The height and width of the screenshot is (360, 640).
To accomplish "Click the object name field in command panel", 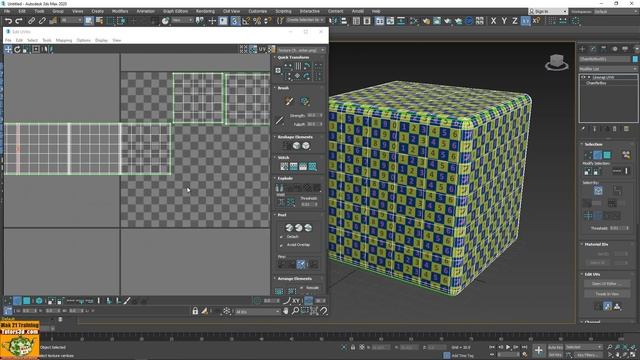I will pyautogui.click(x=605, y=59).
